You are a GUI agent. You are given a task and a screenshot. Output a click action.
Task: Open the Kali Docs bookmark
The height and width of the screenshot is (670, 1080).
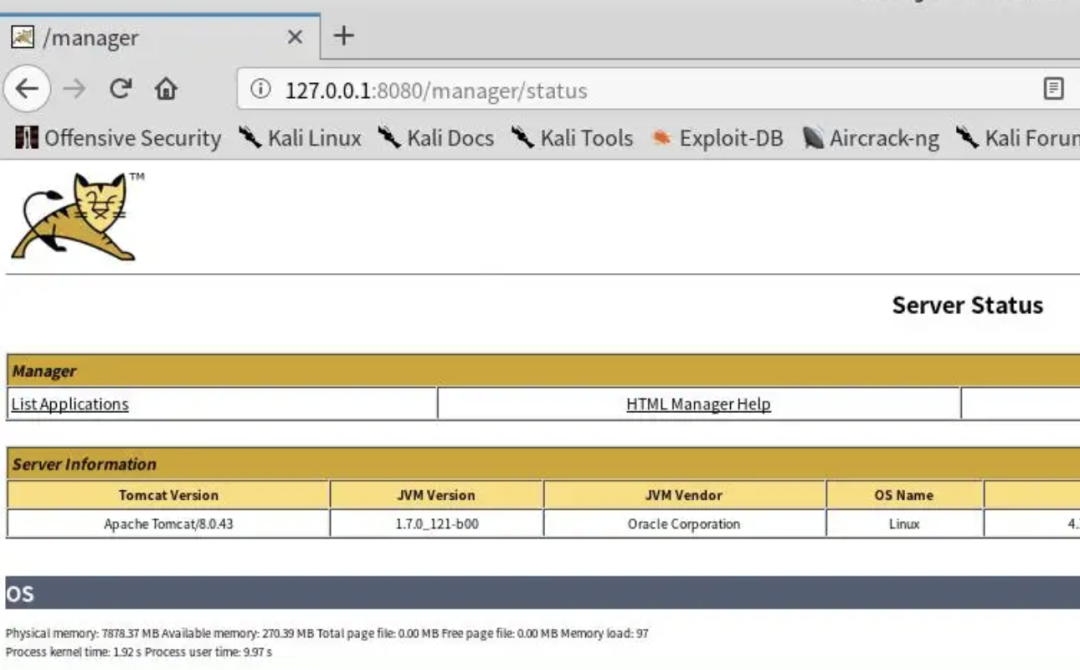[436, 138]
